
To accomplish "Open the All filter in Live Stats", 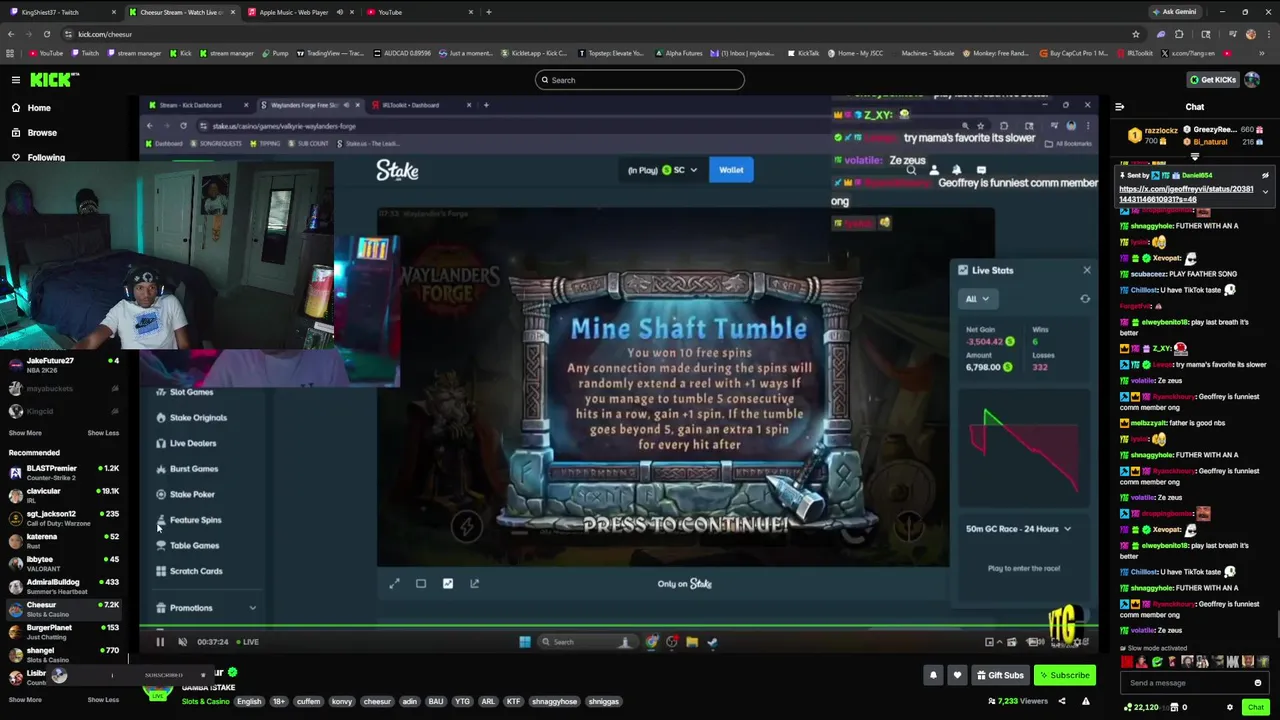I will [x=976, y=299].
